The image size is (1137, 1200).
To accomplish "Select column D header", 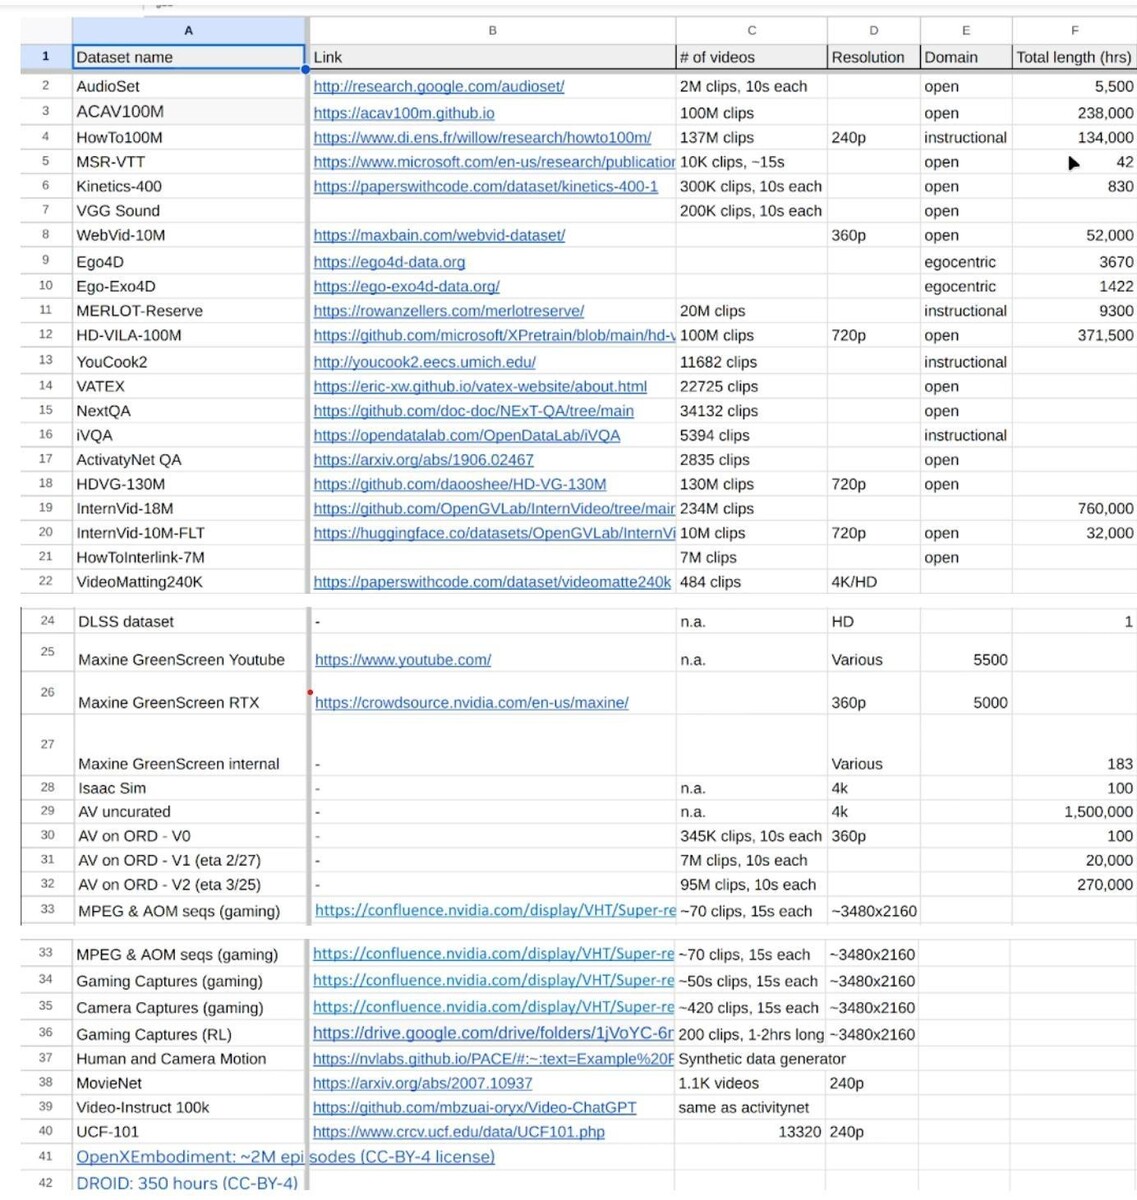I will point(873,31).
